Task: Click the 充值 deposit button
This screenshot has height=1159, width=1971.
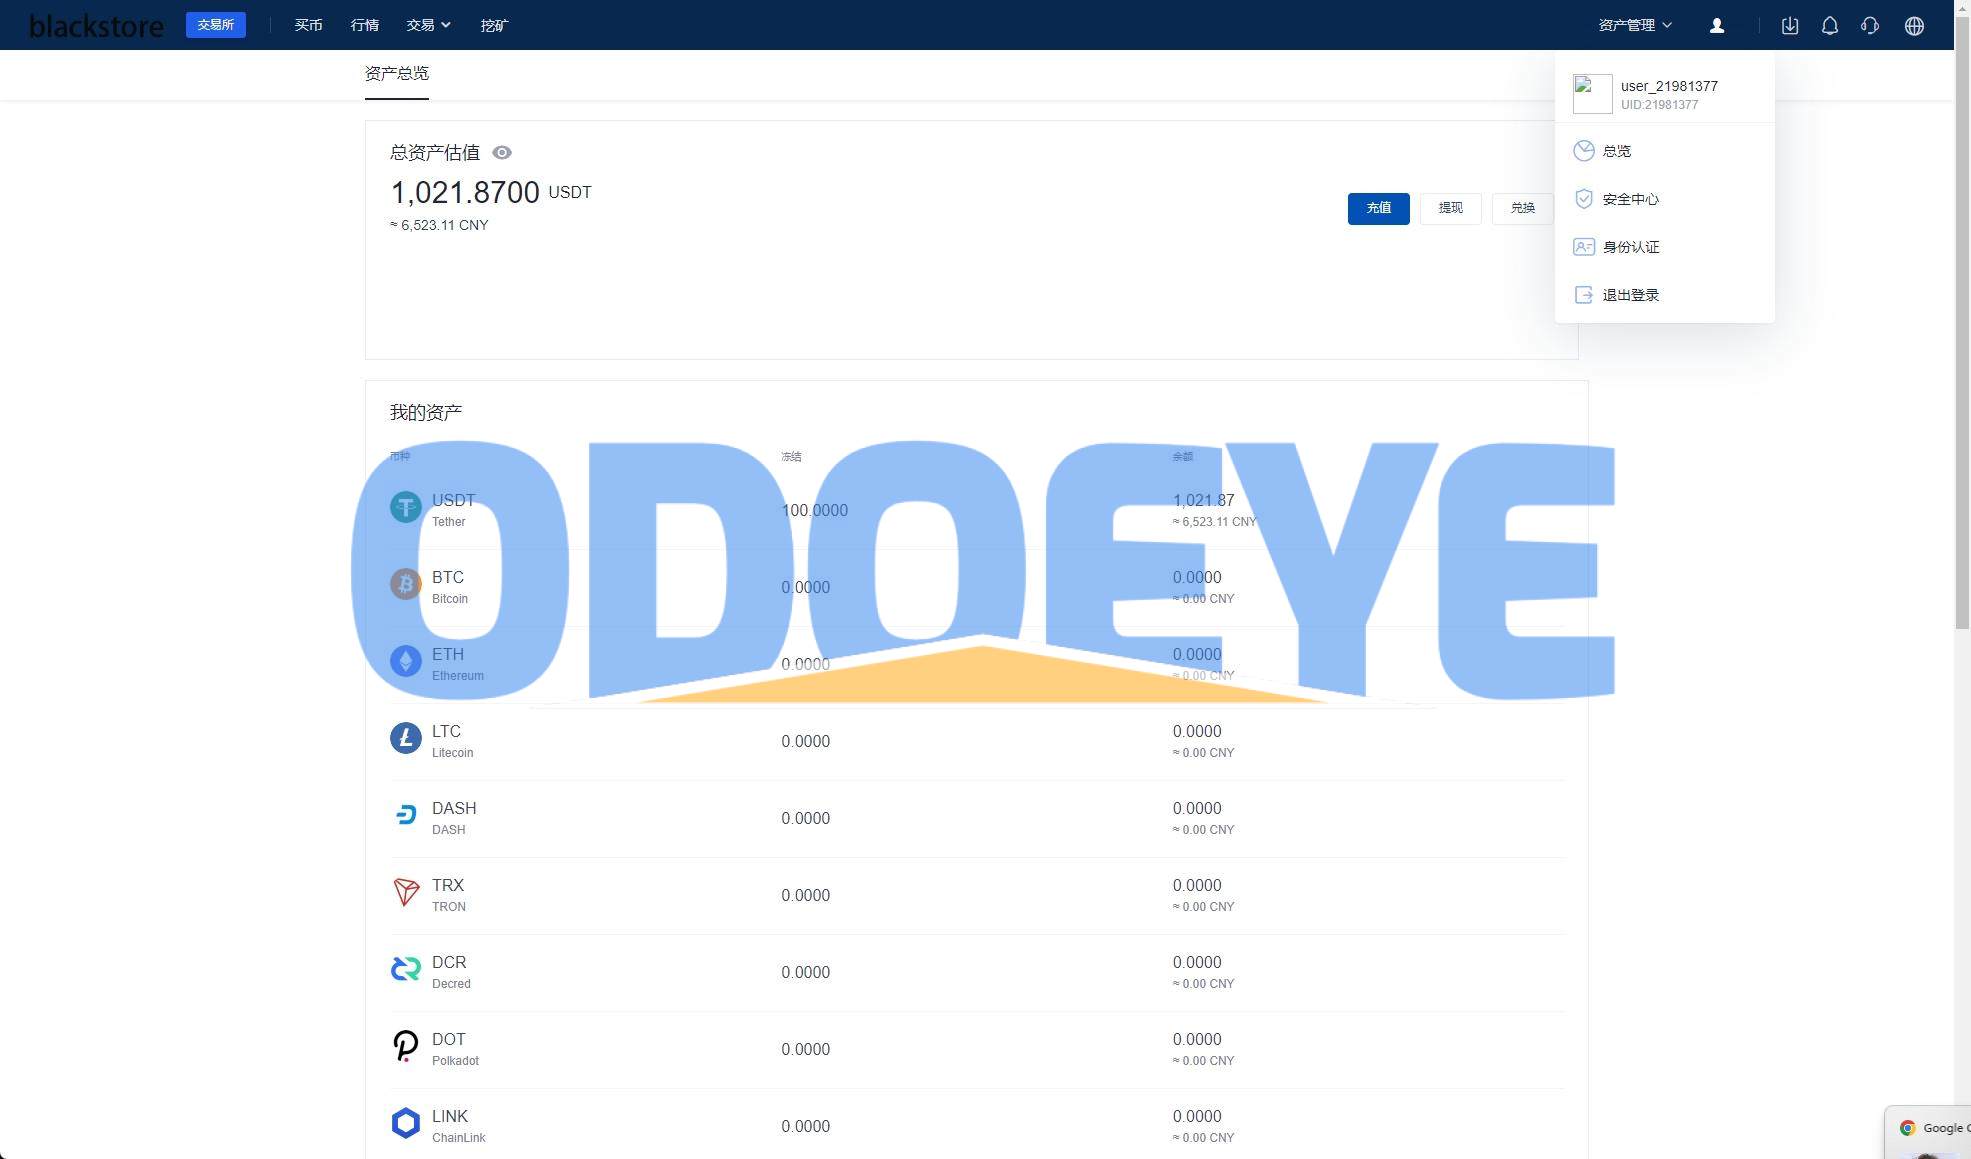Action: coord(1379,208)
